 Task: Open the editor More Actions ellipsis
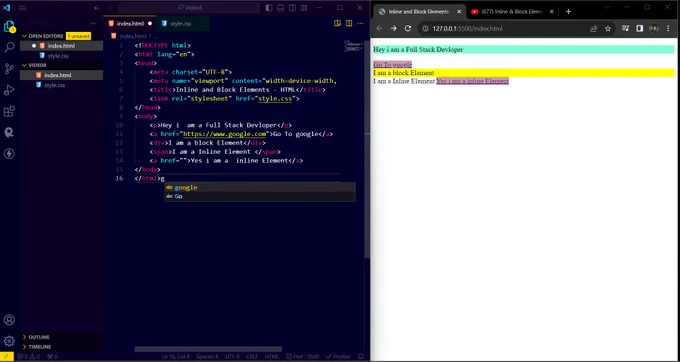(360, 23)
